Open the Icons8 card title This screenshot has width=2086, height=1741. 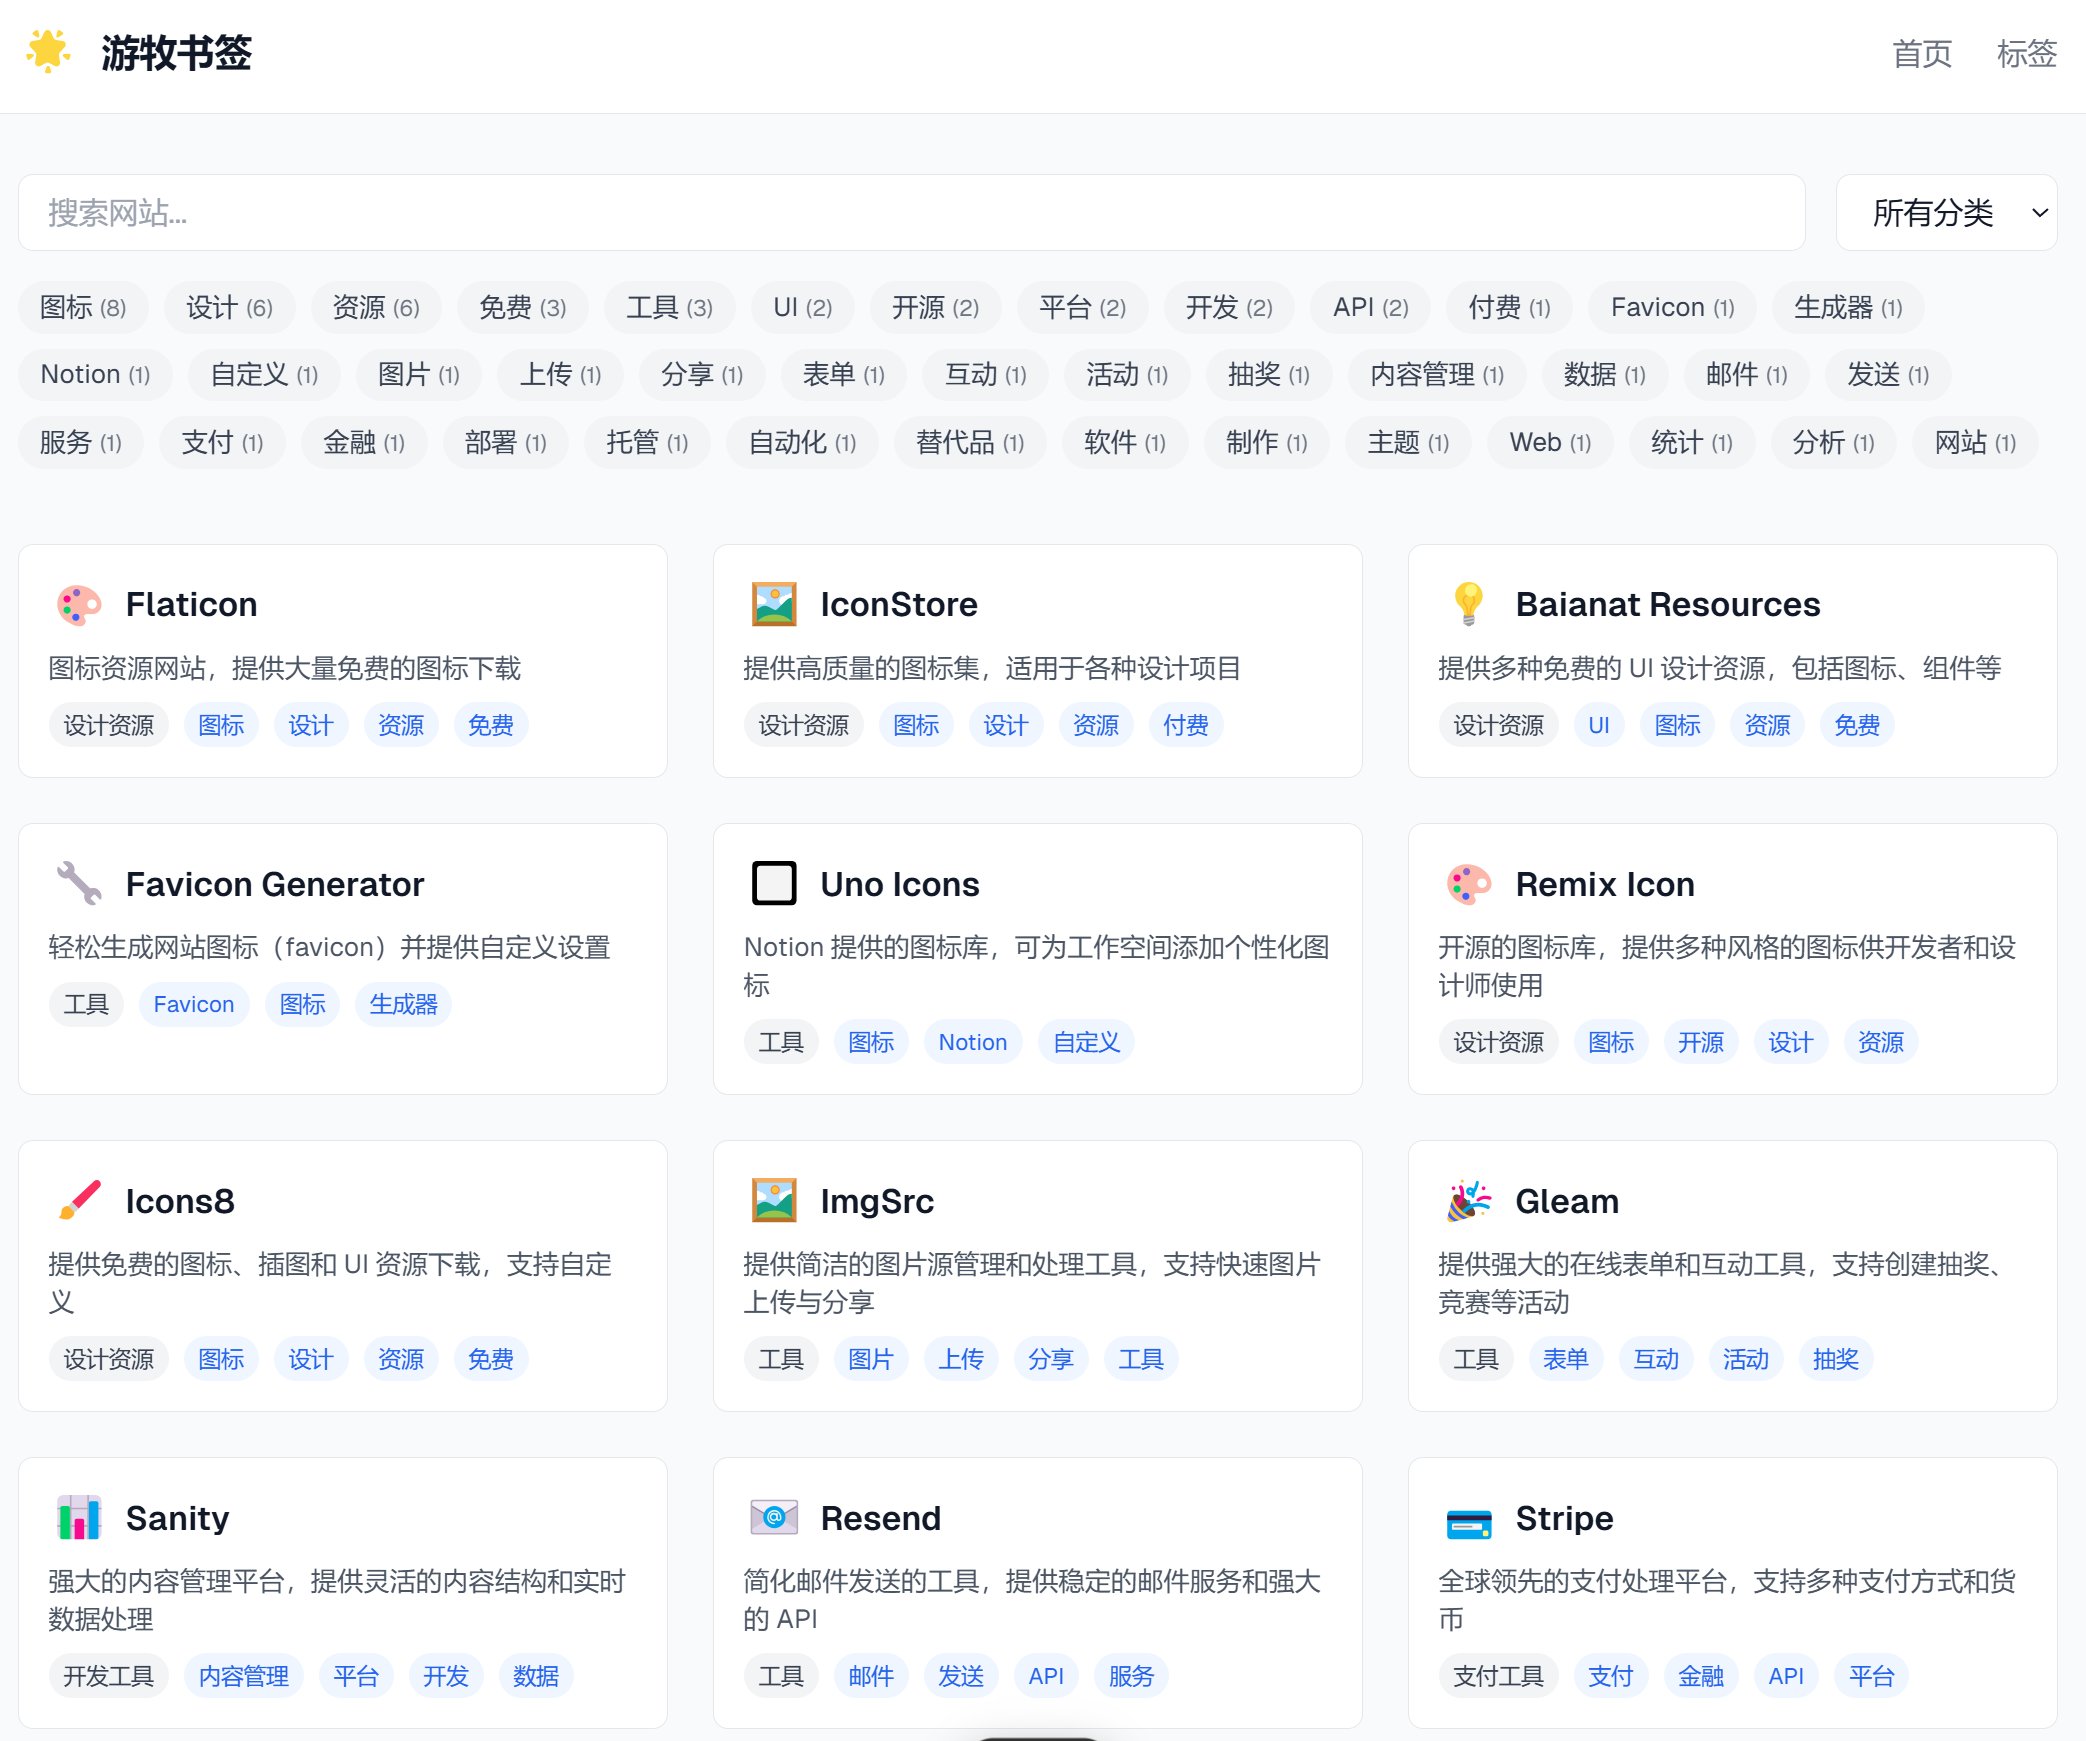click(180, 1201)
